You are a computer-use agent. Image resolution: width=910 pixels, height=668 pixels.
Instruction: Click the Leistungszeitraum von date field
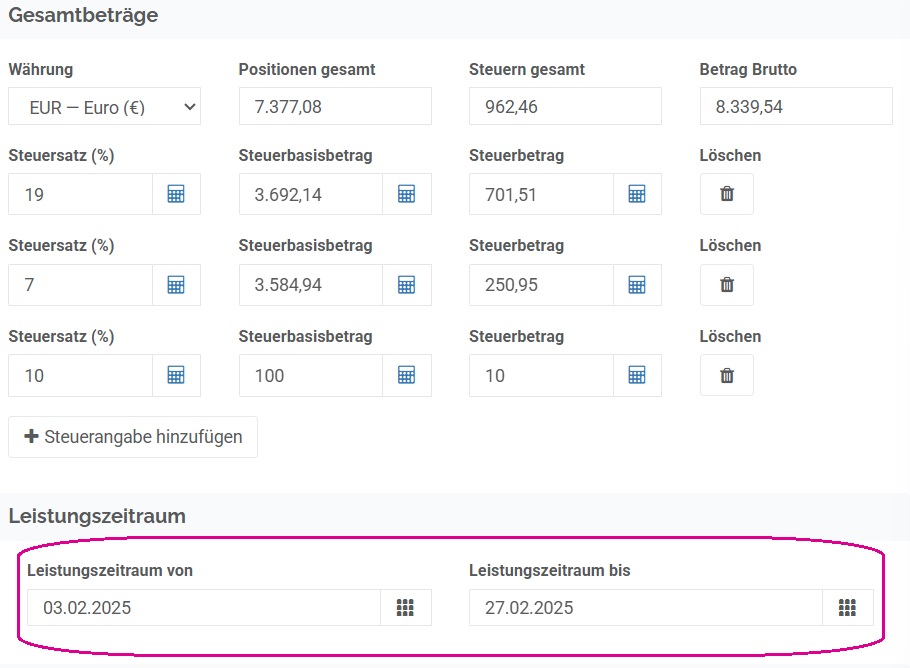coord(204,608)
